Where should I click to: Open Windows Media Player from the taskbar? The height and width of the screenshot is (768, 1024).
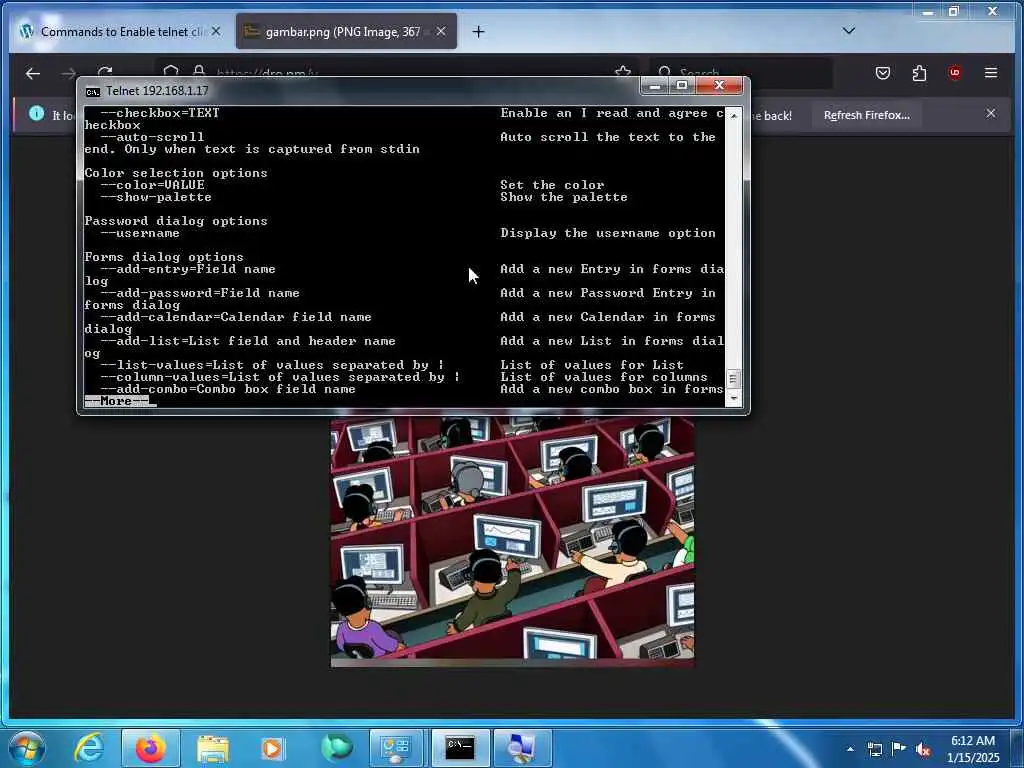(273, 748)
